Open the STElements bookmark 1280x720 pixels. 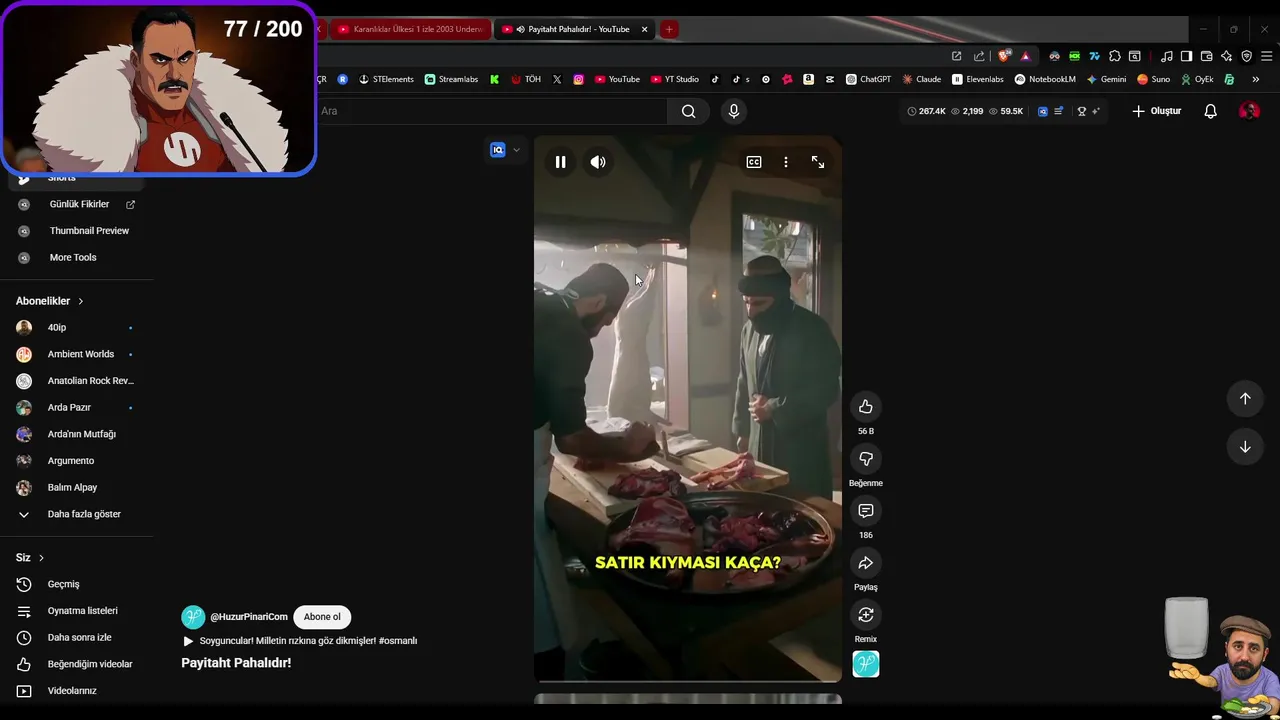point(386,79)
